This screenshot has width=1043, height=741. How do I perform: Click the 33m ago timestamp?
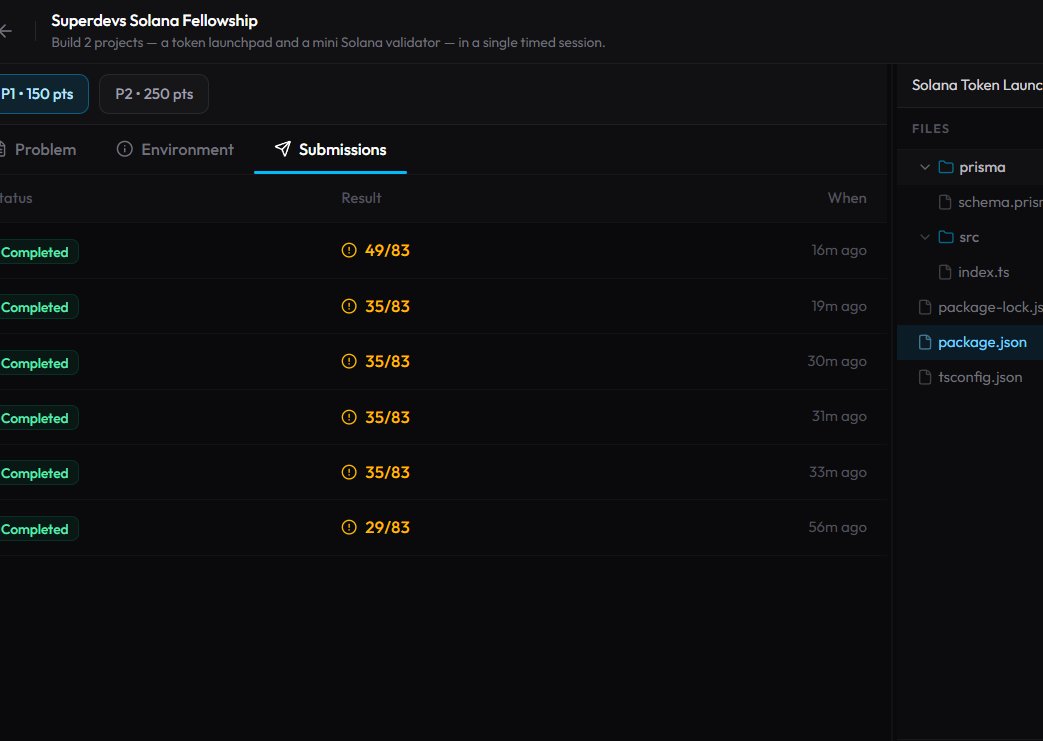(x=837, y=472)
